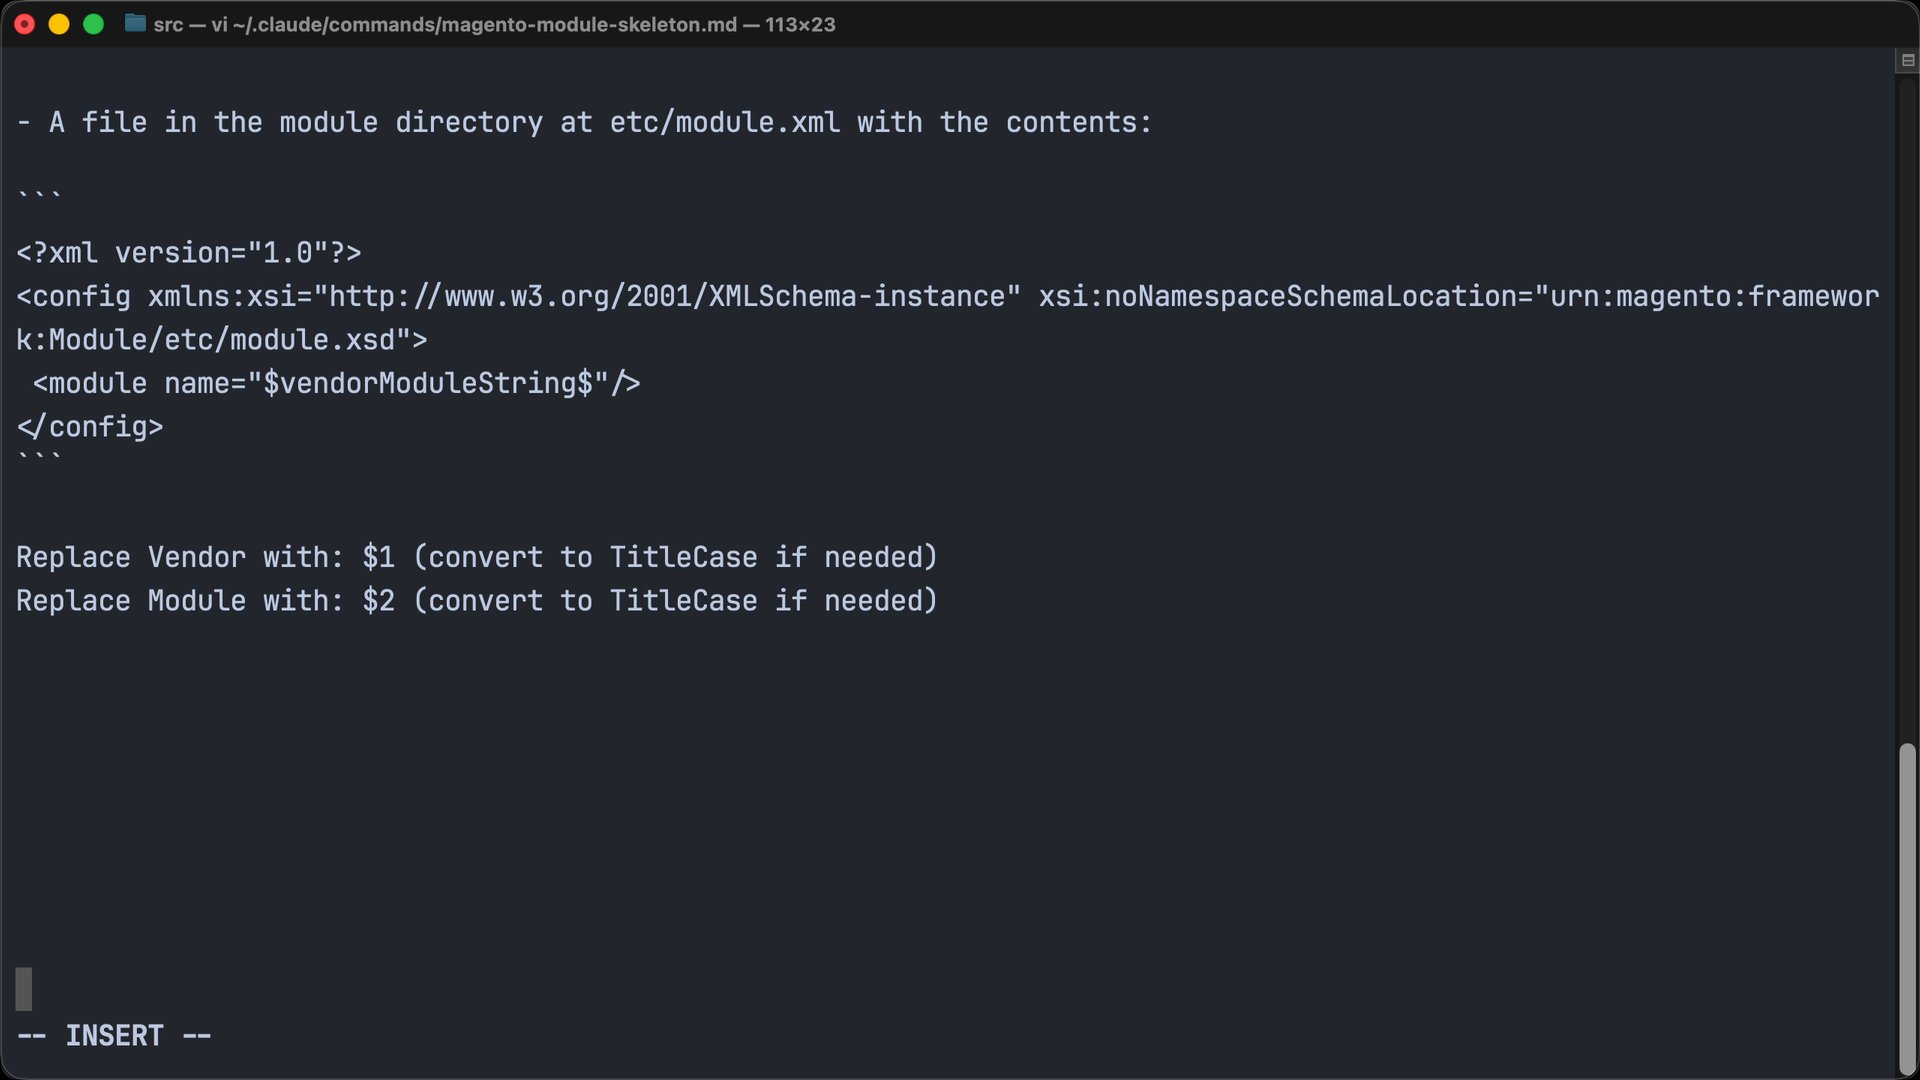Click the word "TitleCase" in Replace Vendor line
The width and height of the screenshot is (1920, 1080).
tap(683, 557)
